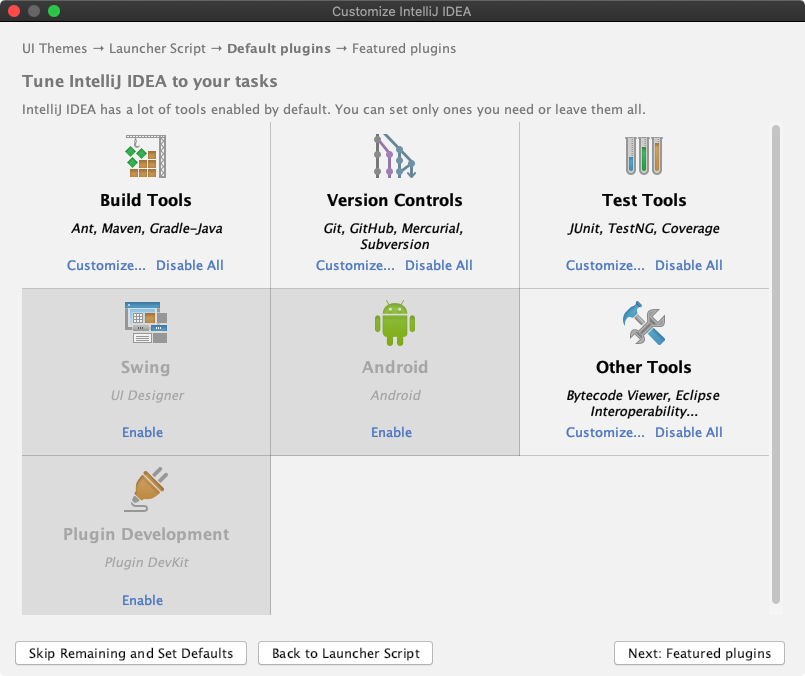
Task: Select the Featured plugins breadcrumb step
Action: click(x=404, y=48)
